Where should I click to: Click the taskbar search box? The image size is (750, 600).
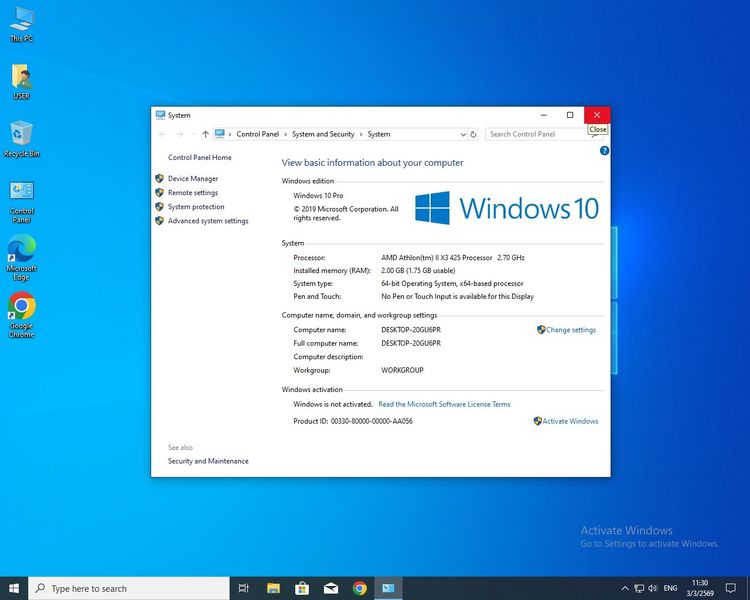click(129, 588)
